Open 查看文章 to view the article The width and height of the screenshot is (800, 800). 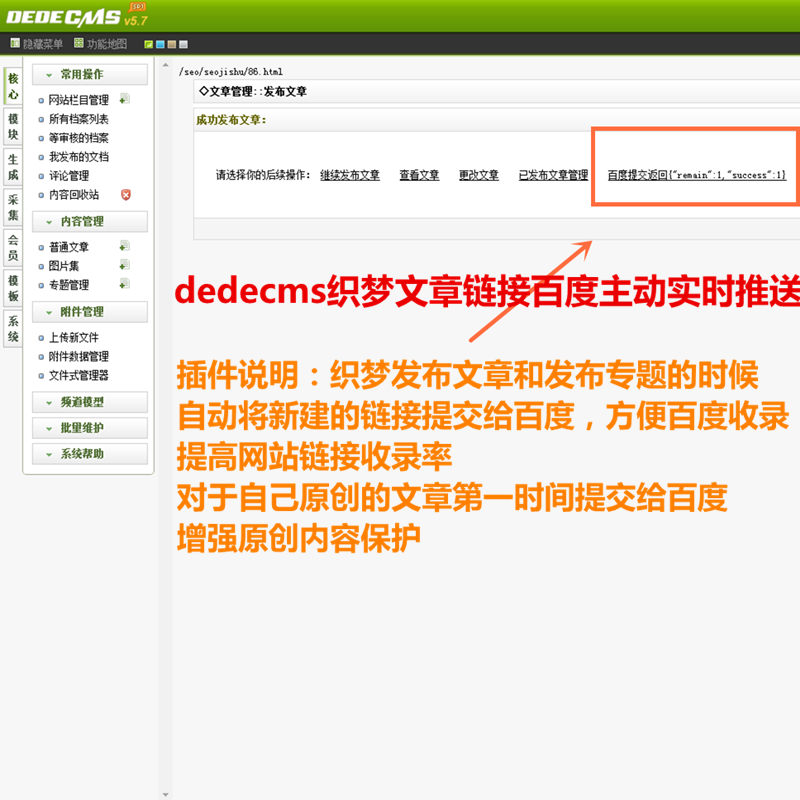[419, 174]
